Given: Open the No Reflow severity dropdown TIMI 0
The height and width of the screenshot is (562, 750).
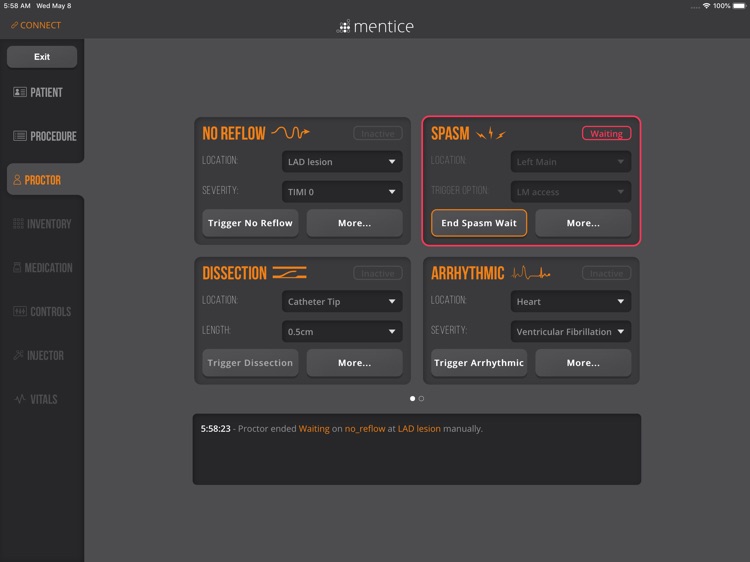Looking at the screenshot, I should click(x=342, y=192).
